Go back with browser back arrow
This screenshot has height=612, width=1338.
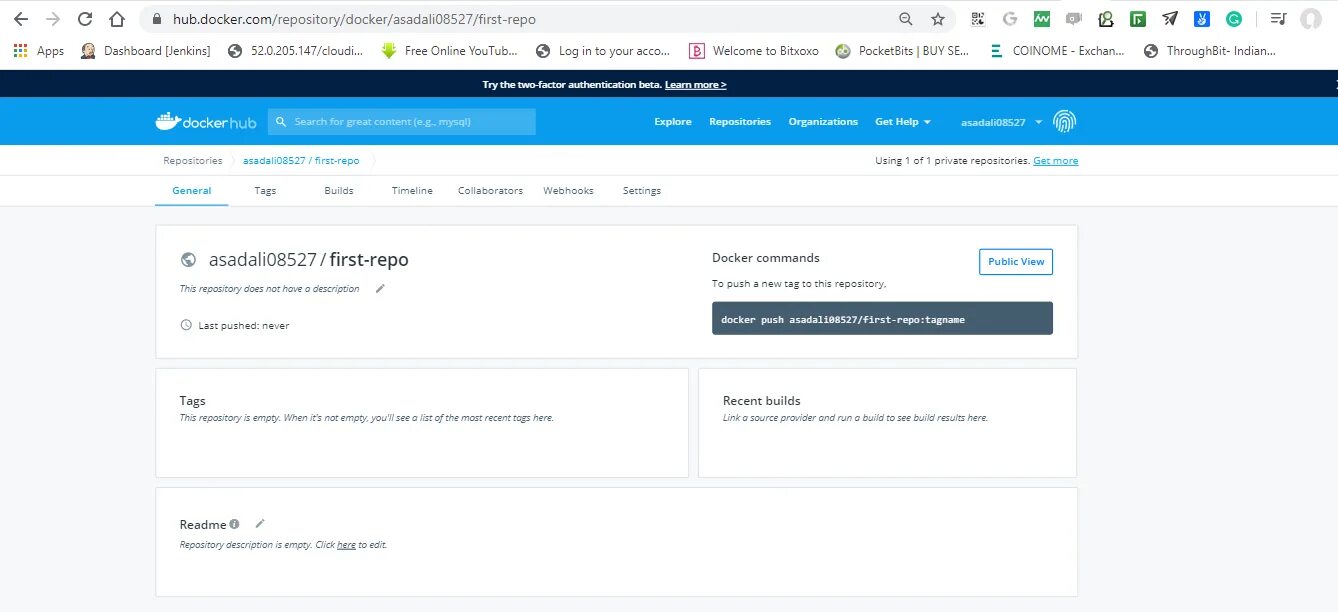pyautogui.click(x=20, y=19)
